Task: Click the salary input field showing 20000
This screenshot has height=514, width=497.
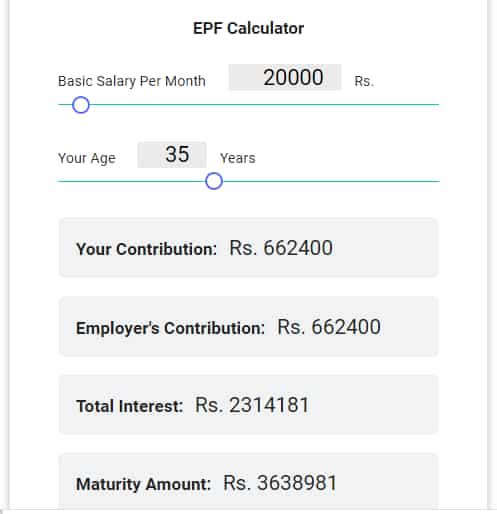Action: pos(285,77)
